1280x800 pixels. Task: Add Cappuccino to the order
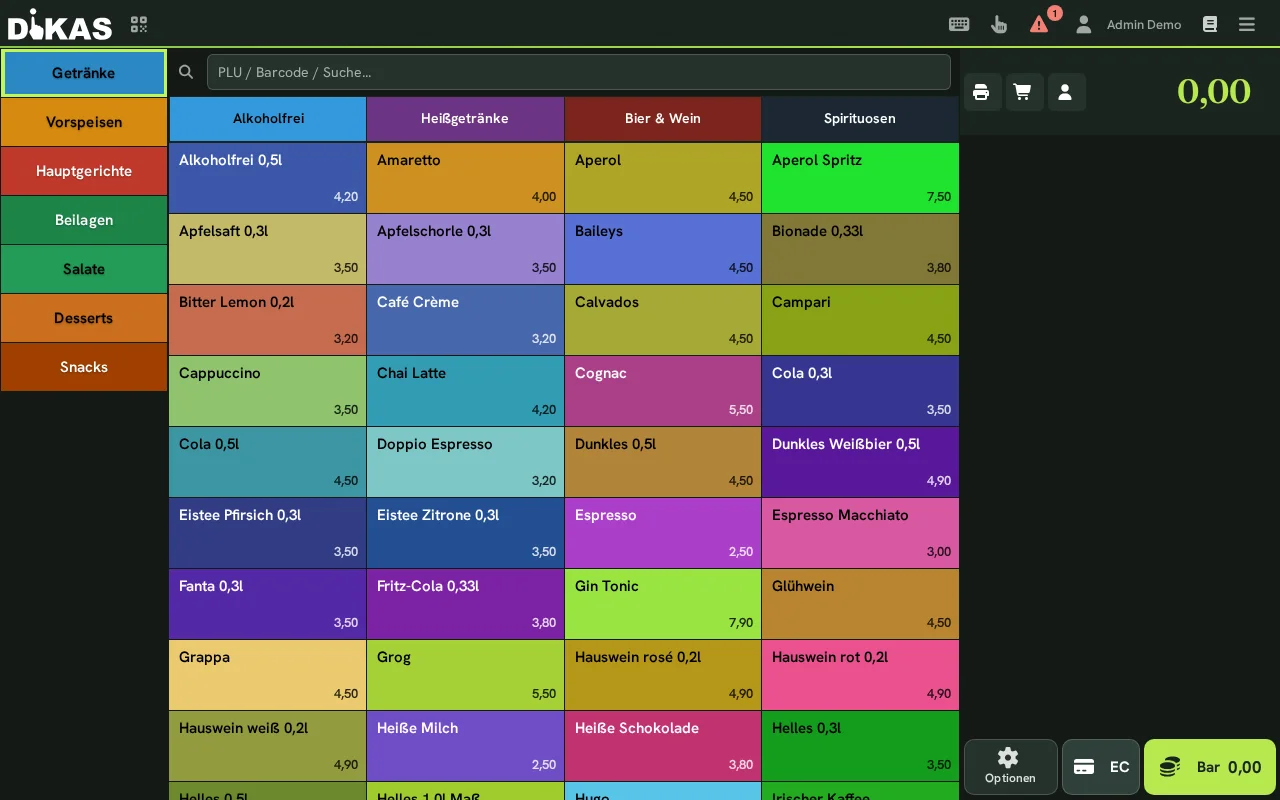coord(268,391)
